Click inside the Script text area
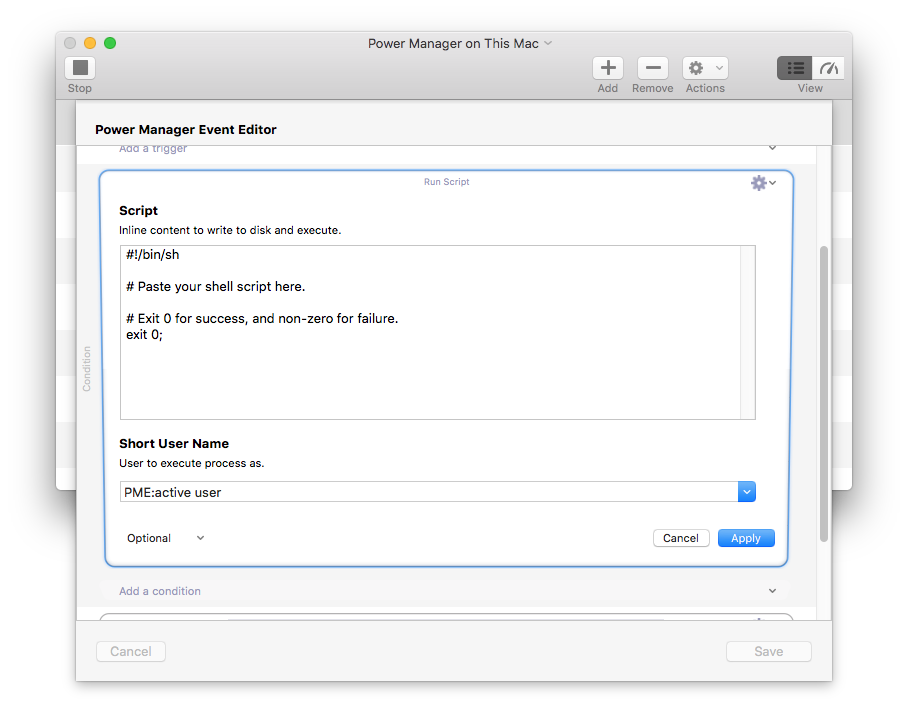This screenshot has width=908, height=702. click(430, 332)
